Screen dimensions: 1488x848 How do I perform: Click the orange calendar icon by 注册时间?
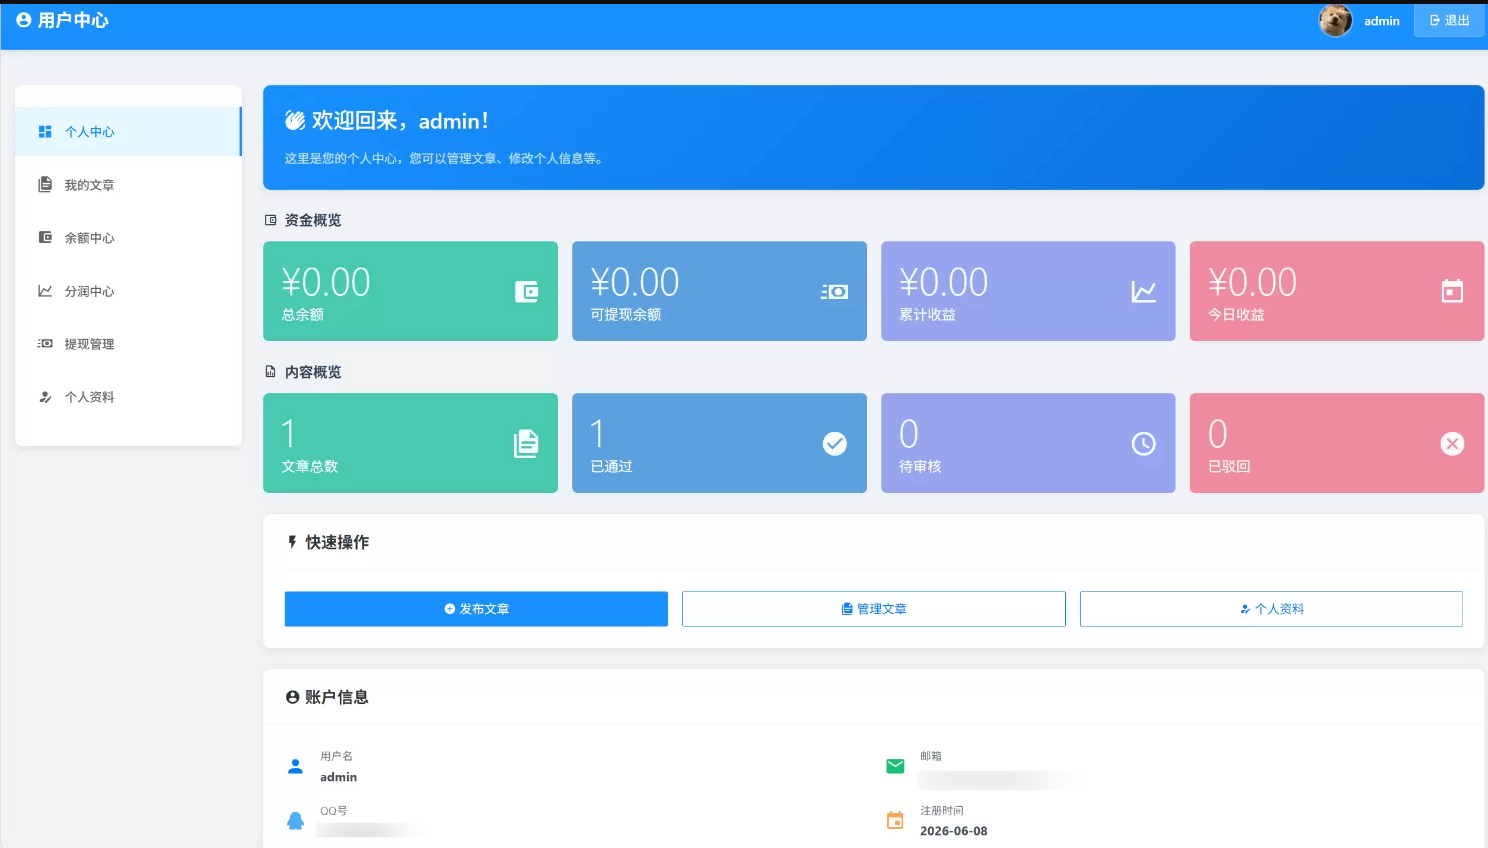tap(895, 821)
